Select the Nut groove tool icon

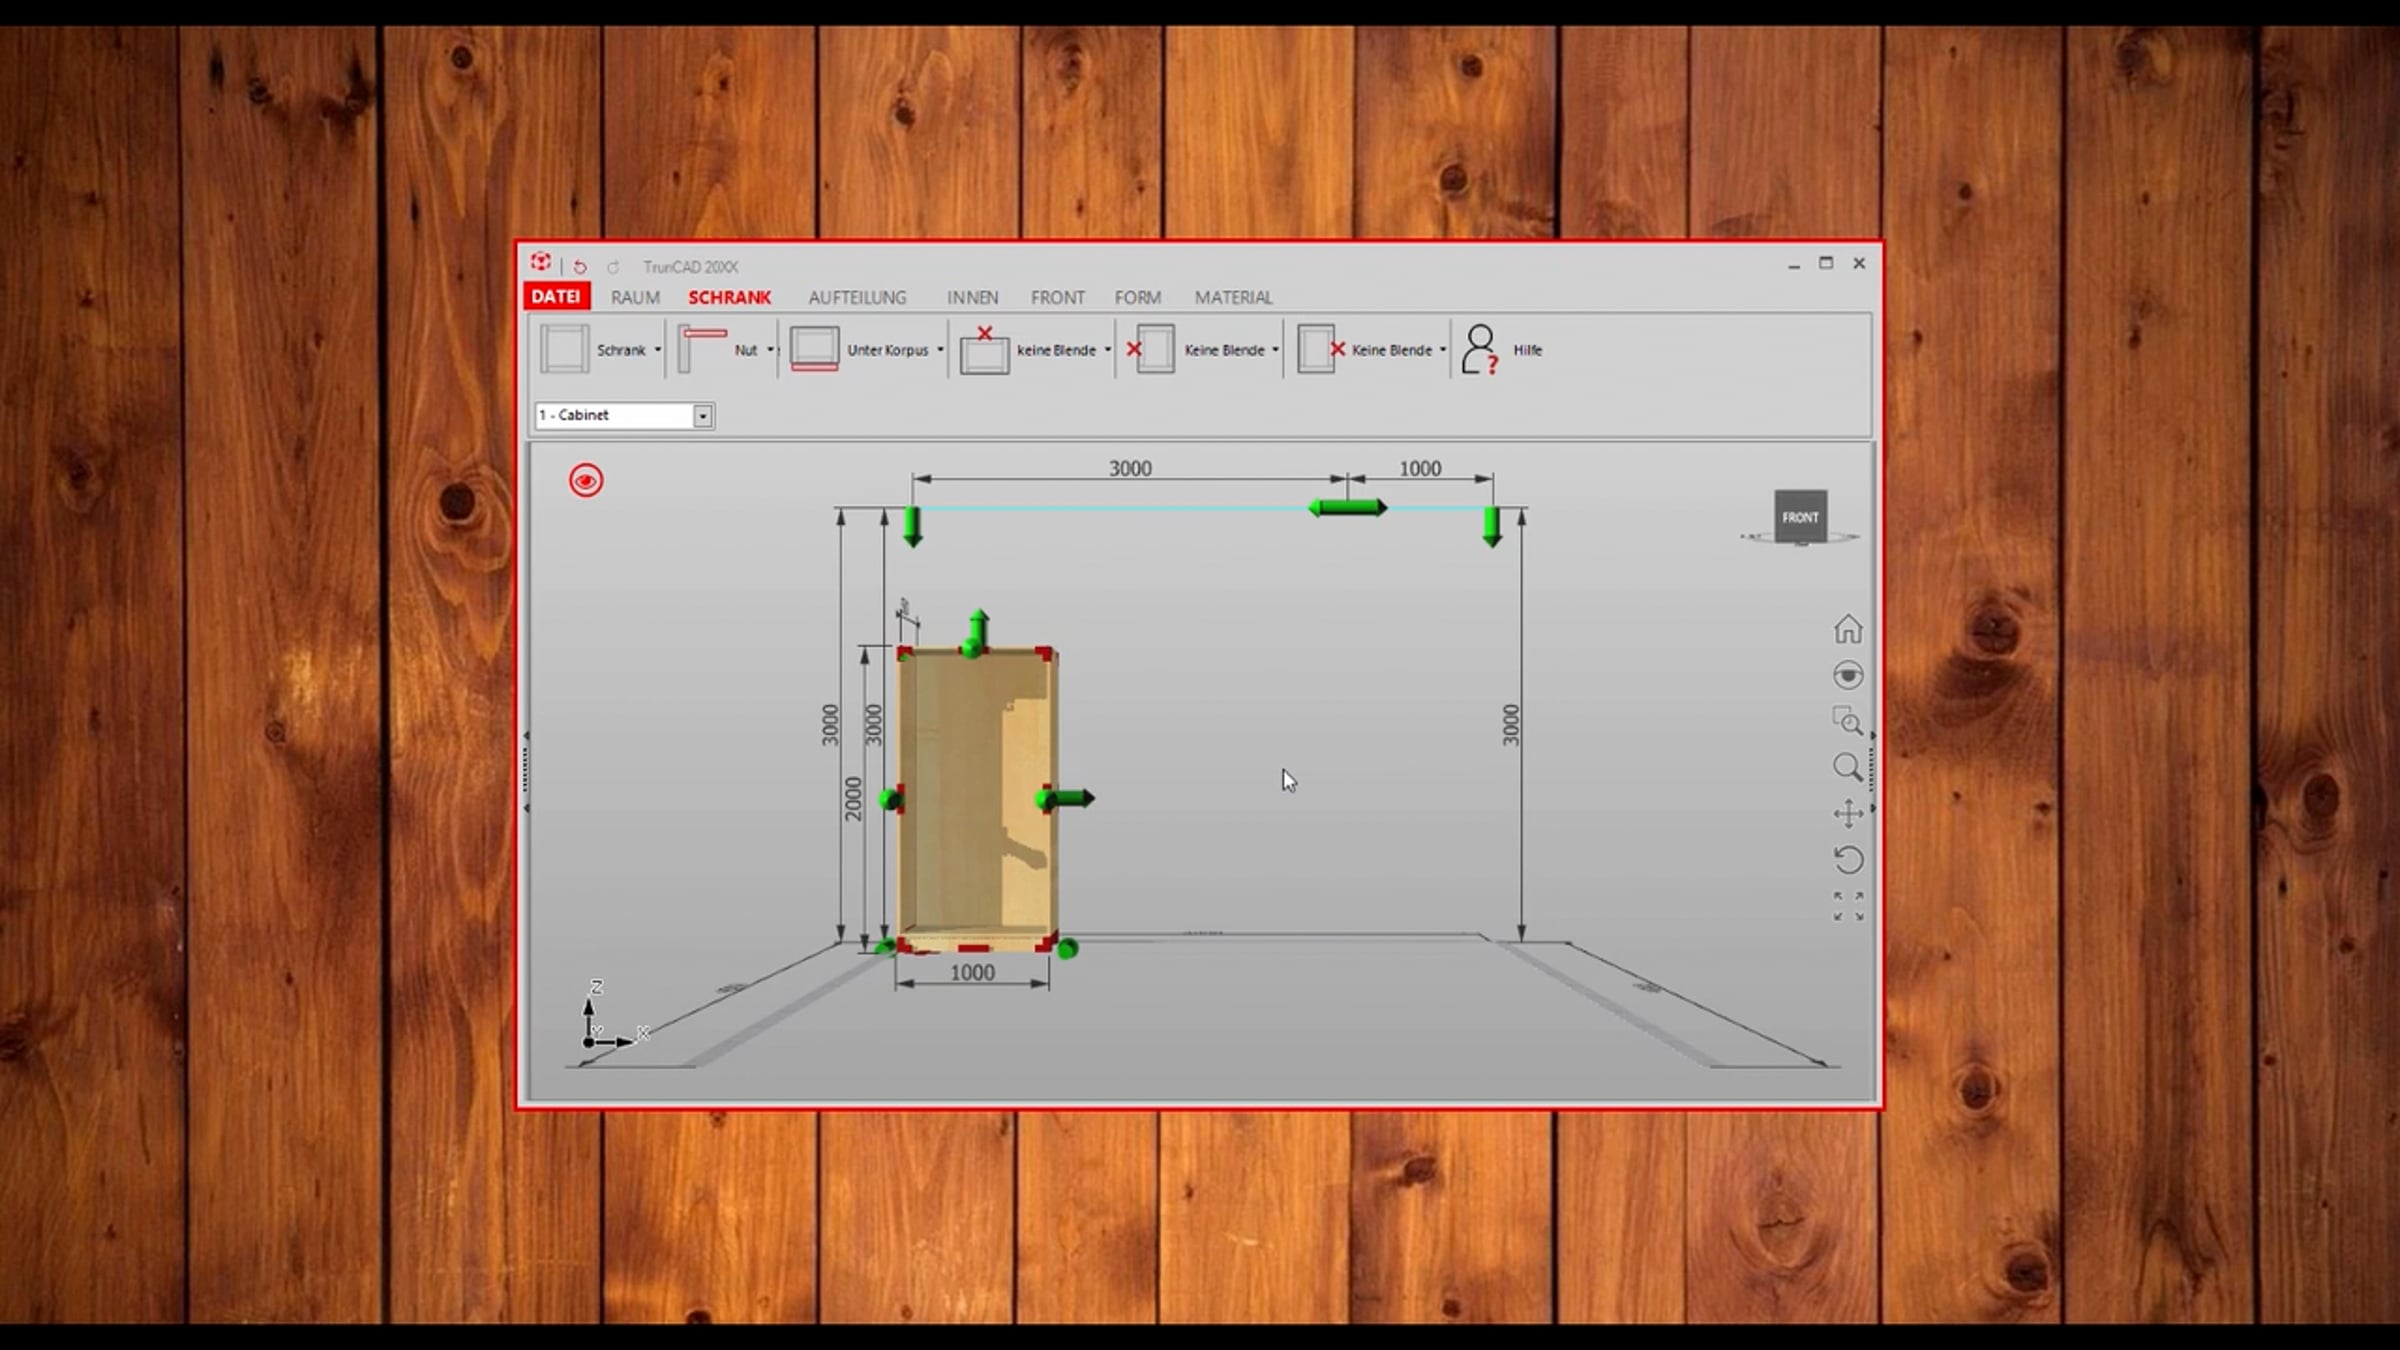(x=702, y=349)
